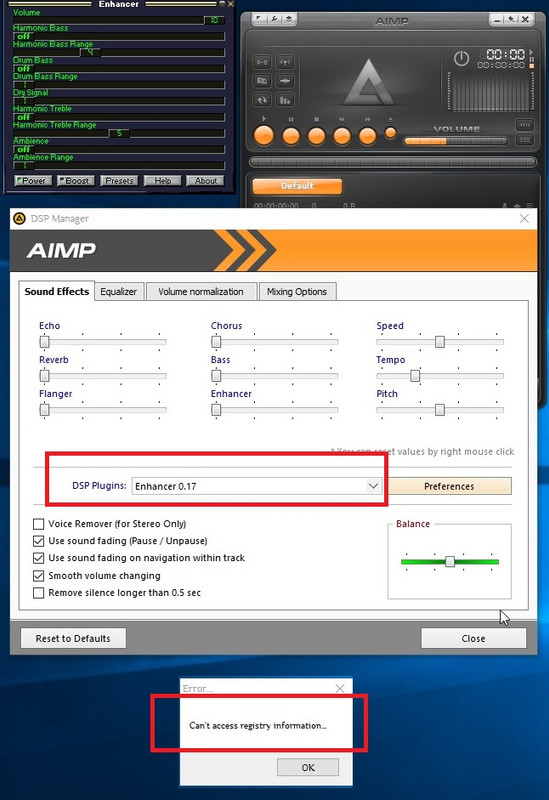Image resolution: width=549 pixels, height=800 pixels.
Task: Switch to the Equalizer tab
Action: point(118,292)
